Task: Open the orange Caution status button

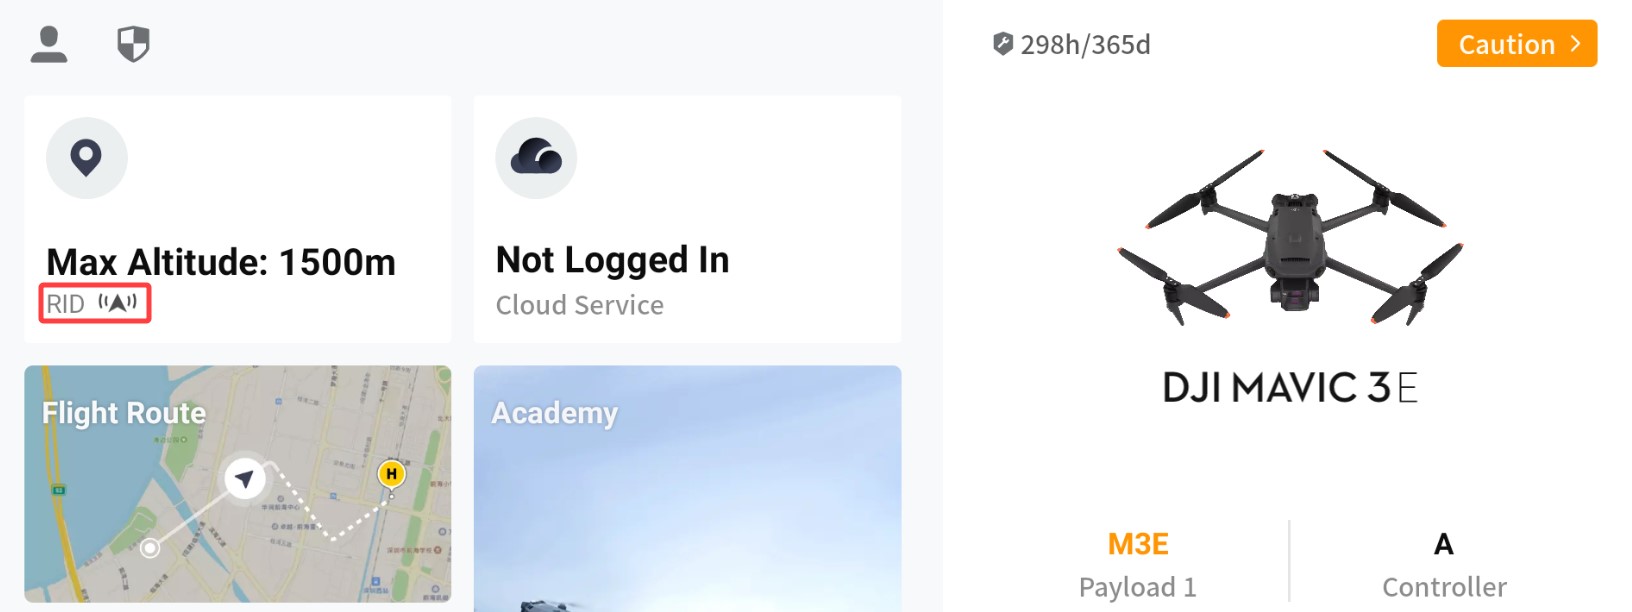Action: pos(1506,44)
